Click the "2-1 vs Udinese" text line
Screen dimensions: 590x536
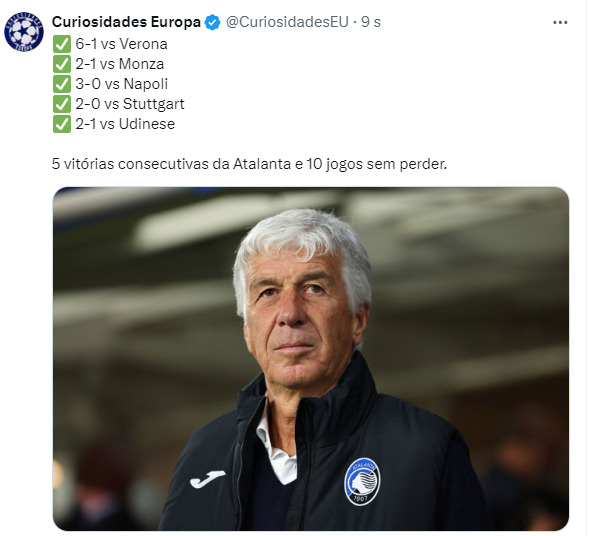click(x=125, y=124)
